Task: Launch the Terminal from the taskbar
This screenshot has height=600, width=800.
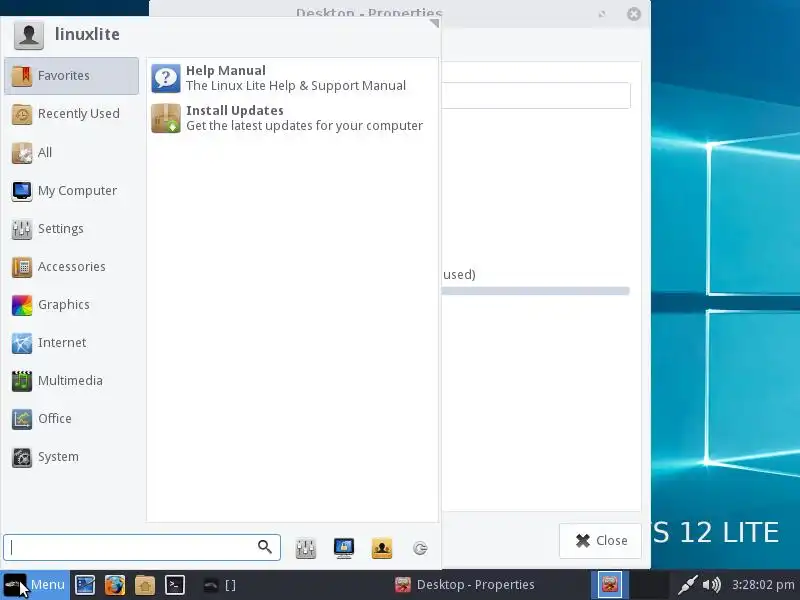Action: pyautogui.click(x=174, y=585)
